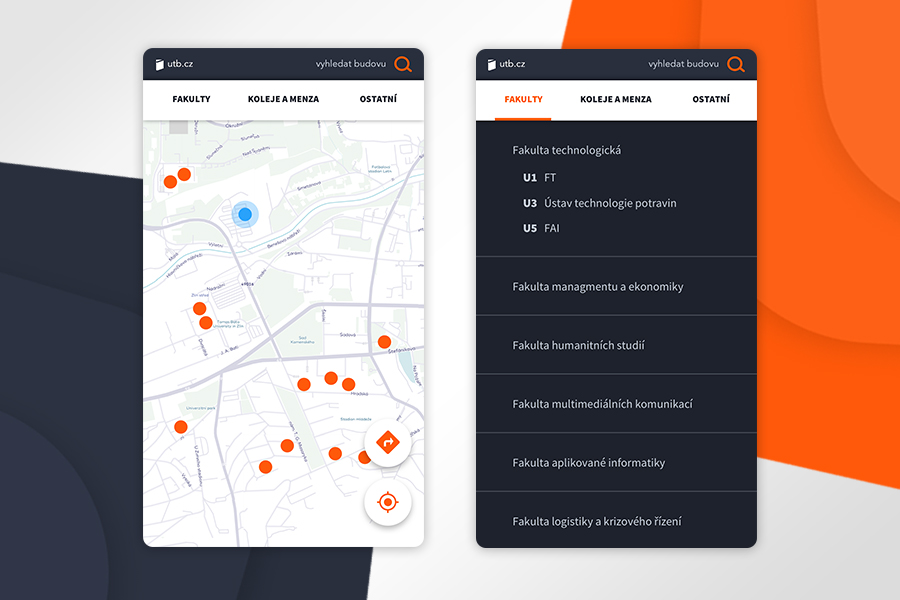Viewport: 900px width, 600px height.
Task: Select building U1 FT
Action: pos(540,178)
